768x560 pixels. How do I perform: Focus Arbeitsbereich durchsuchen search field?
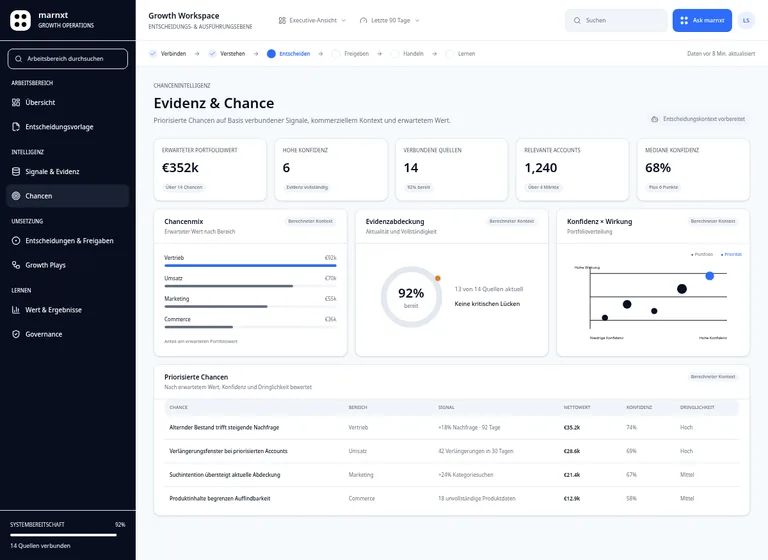click(68, 59)
